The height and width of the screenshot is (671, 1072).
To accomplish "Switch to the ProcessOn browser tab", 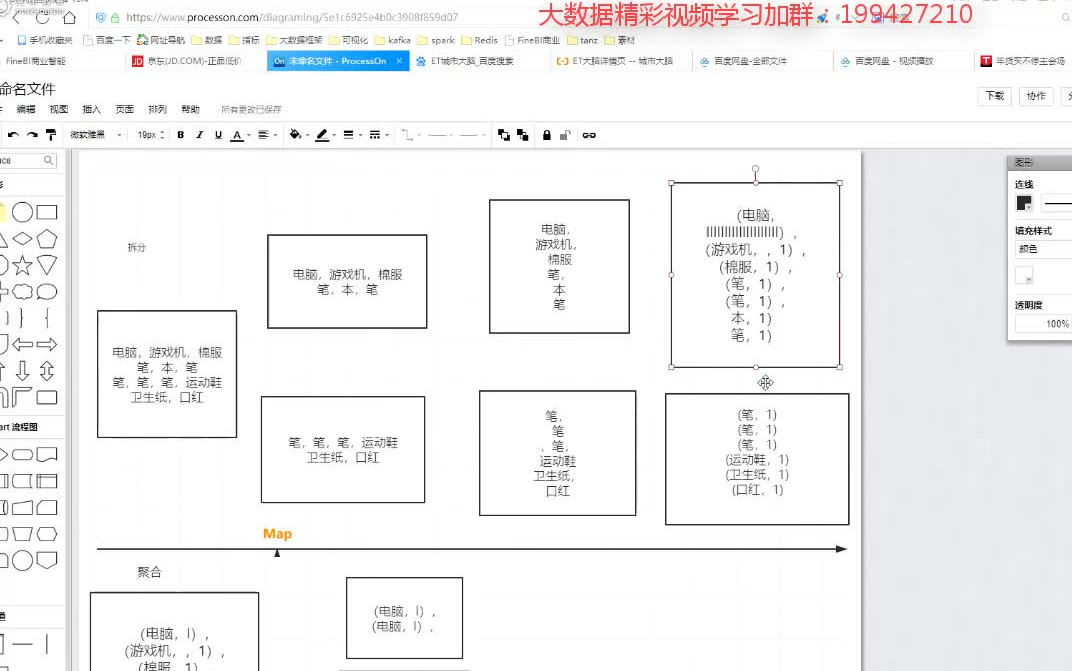I will [335, 61].
